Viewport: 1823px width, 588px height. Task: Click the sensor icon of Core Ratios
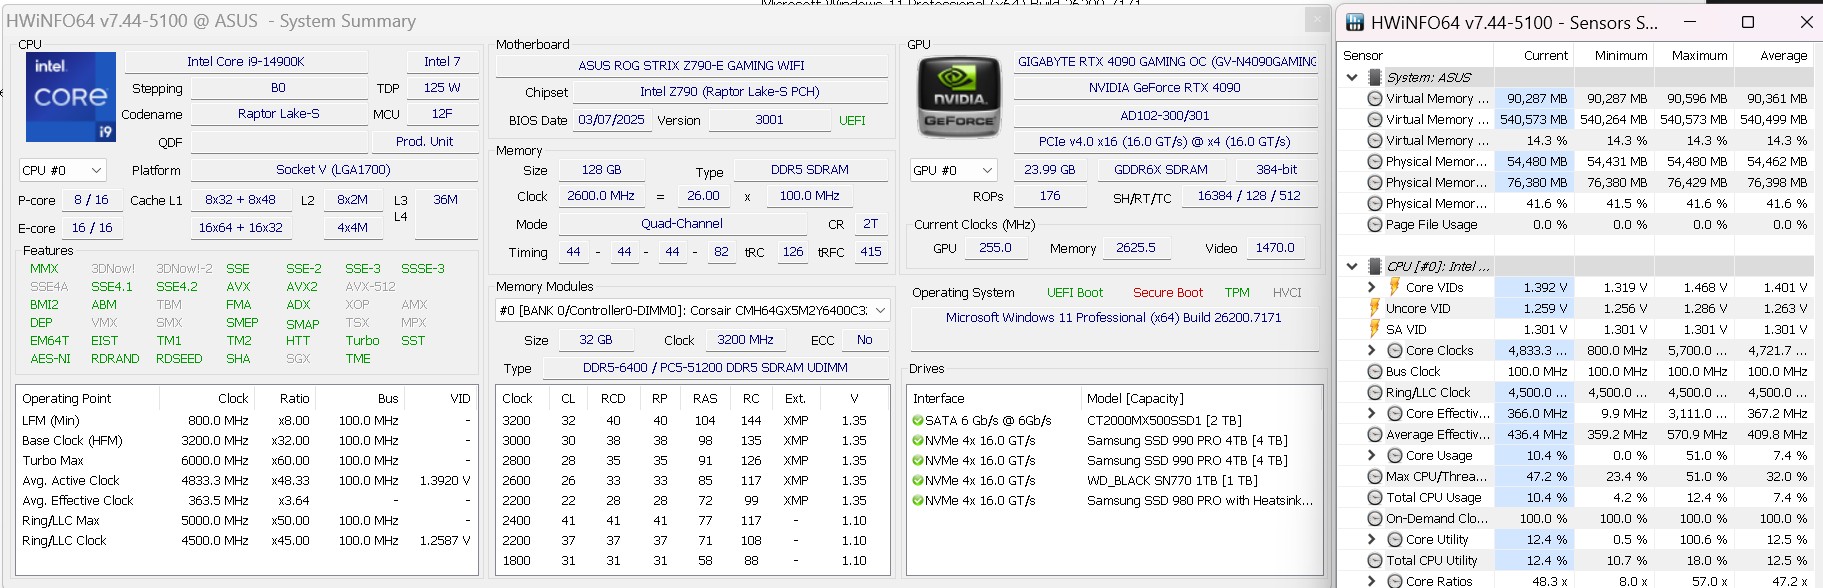[1395, 581]
